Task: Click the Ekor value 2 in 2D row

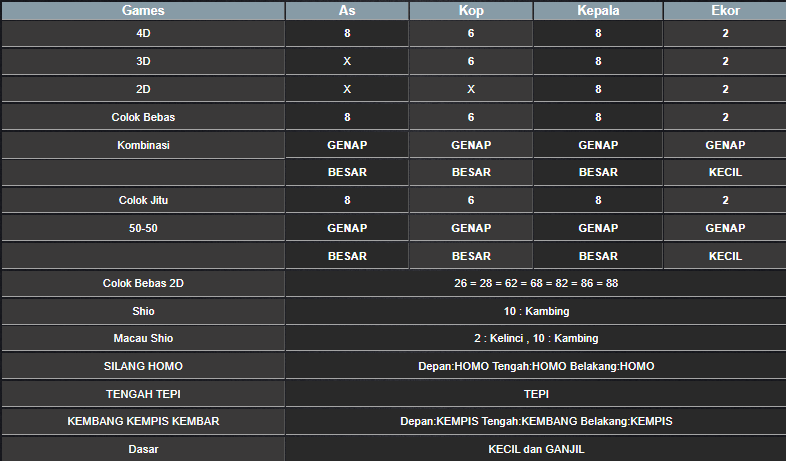Action: click(725, 90)
